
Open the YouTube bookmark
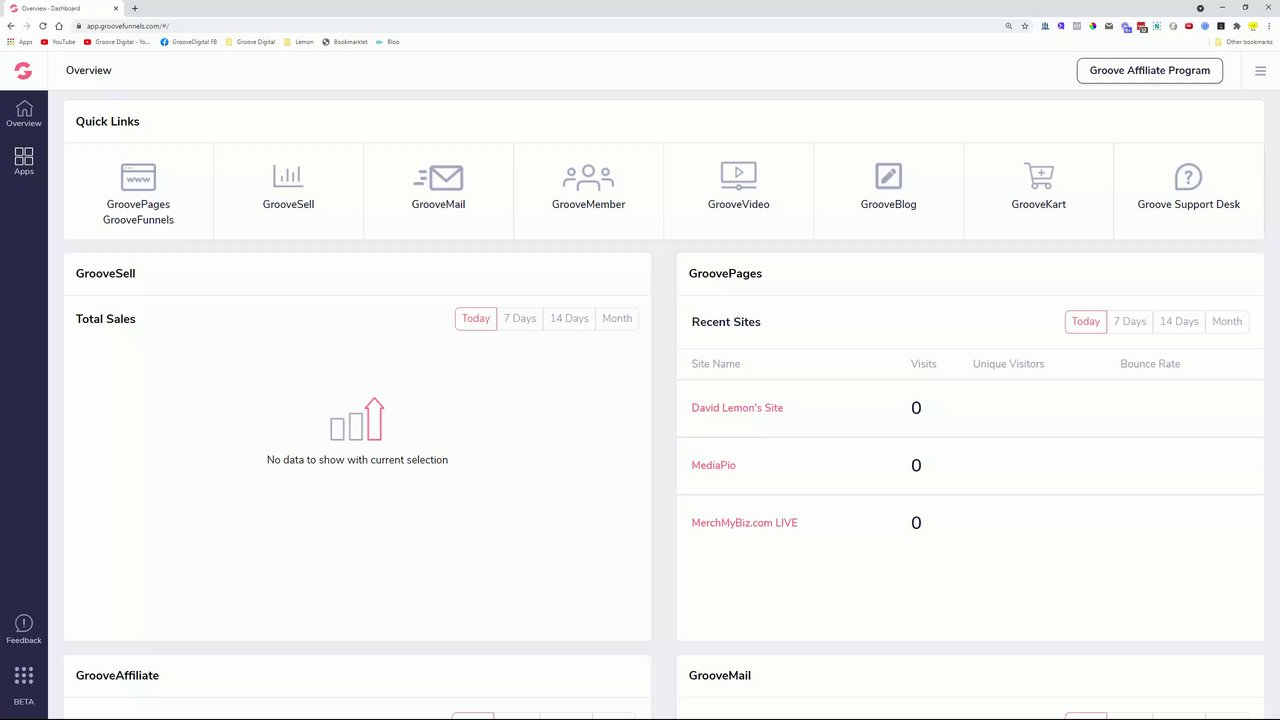[x=58, y=42]
